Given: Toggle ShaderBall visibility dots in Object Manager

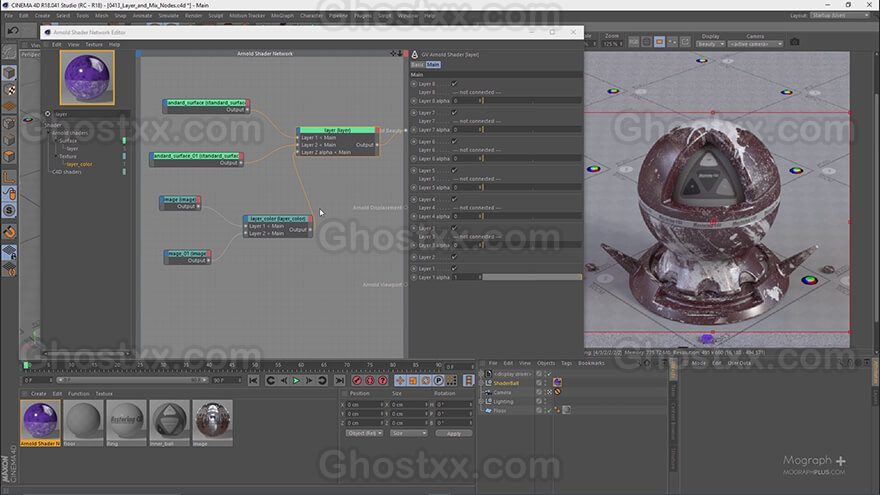Looking at the screenshot, I should tap(544, 383).
